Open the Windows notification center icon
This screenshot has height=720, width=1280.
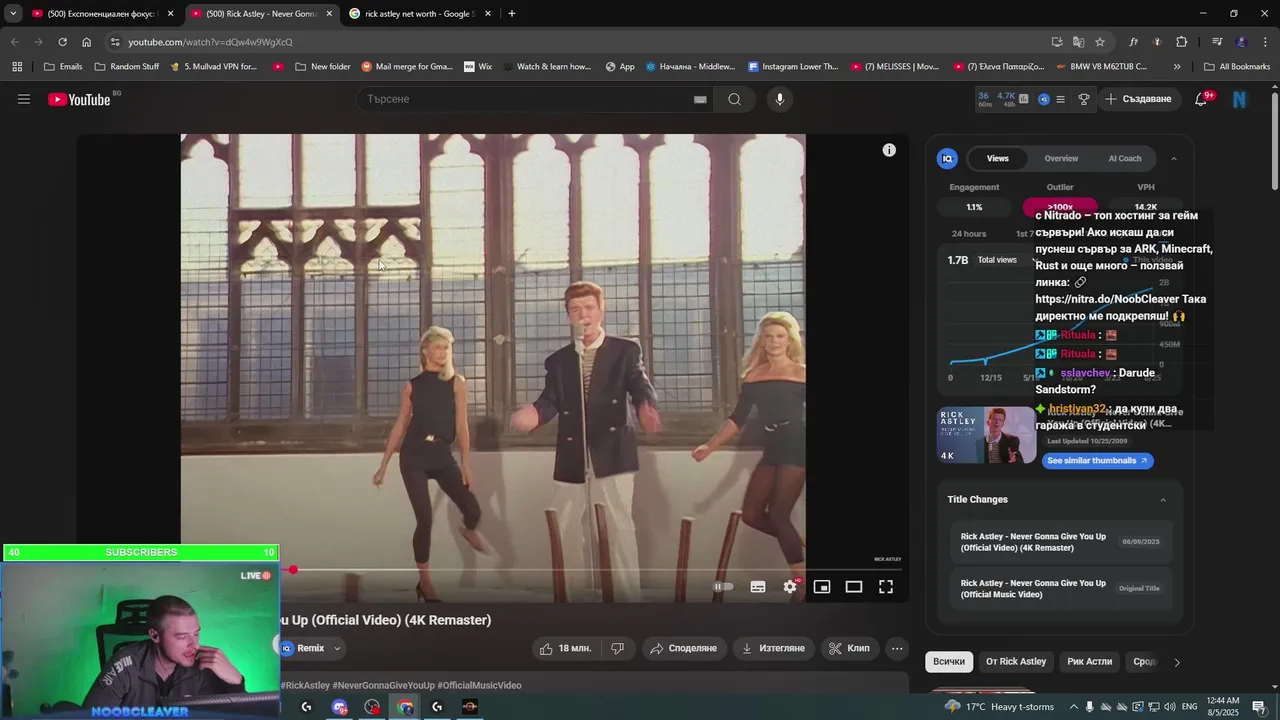(1259, 707)
